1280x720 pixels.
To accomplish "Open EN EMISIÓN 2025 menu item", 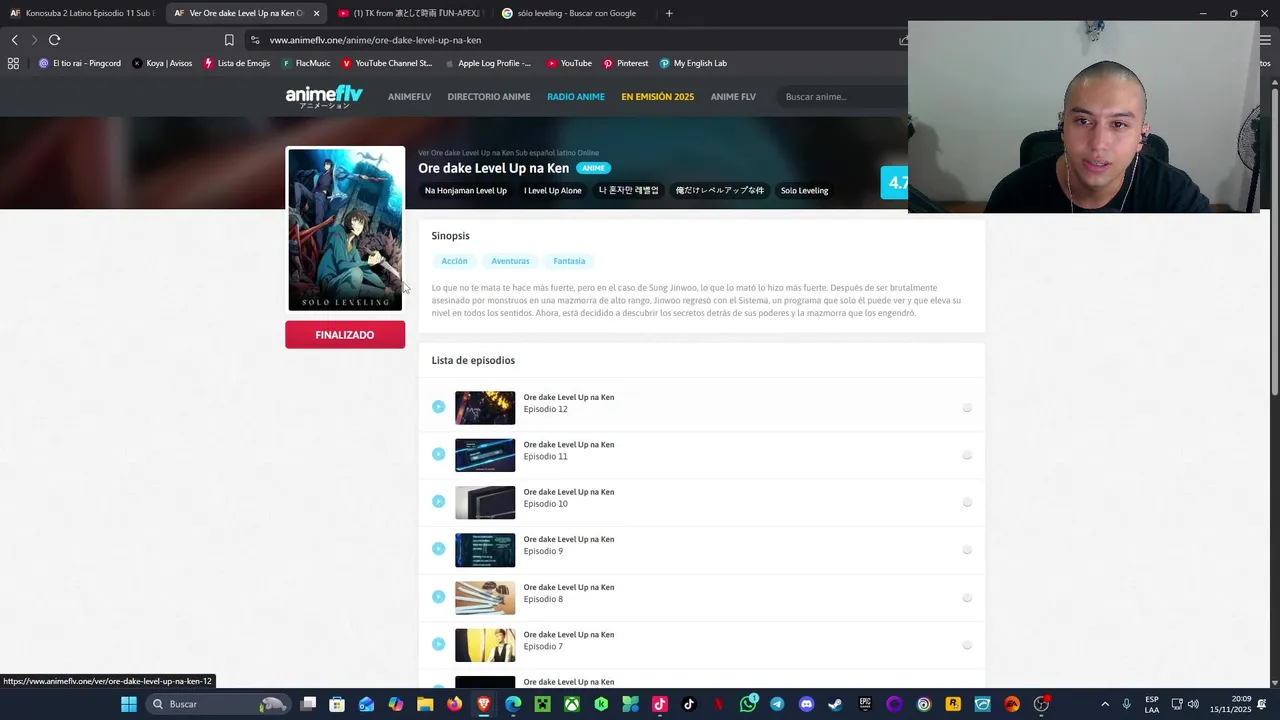I will point(657,97).
